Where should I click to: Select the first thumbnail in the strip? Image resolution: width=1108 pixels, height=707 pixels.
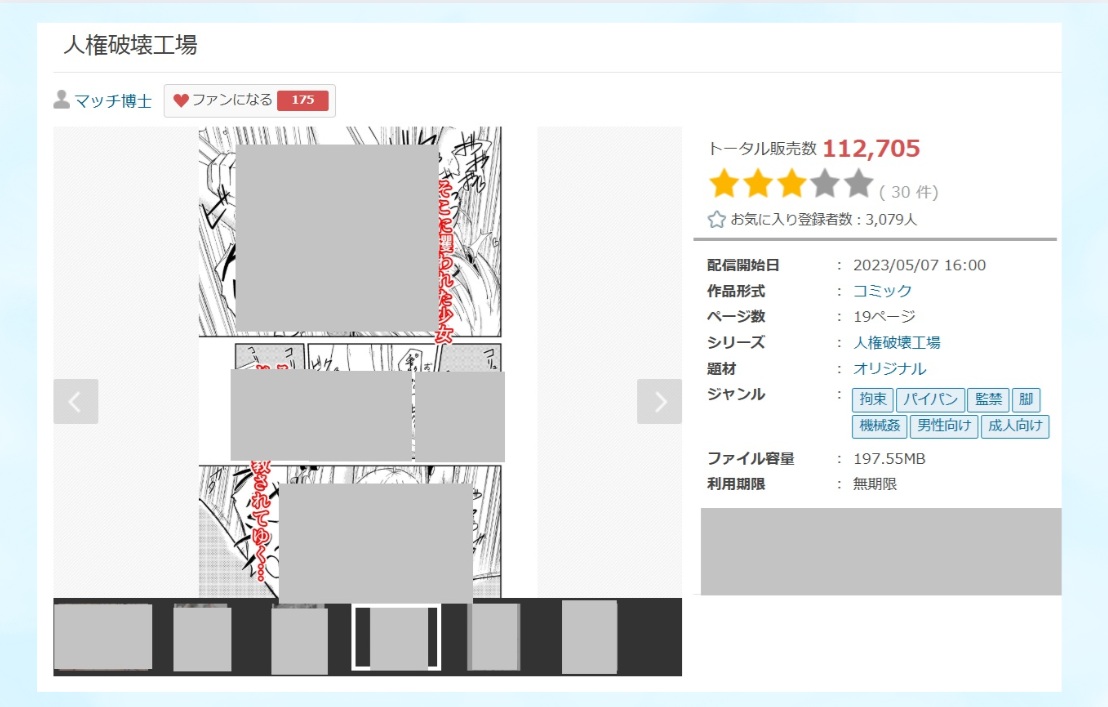click(103, 637)
